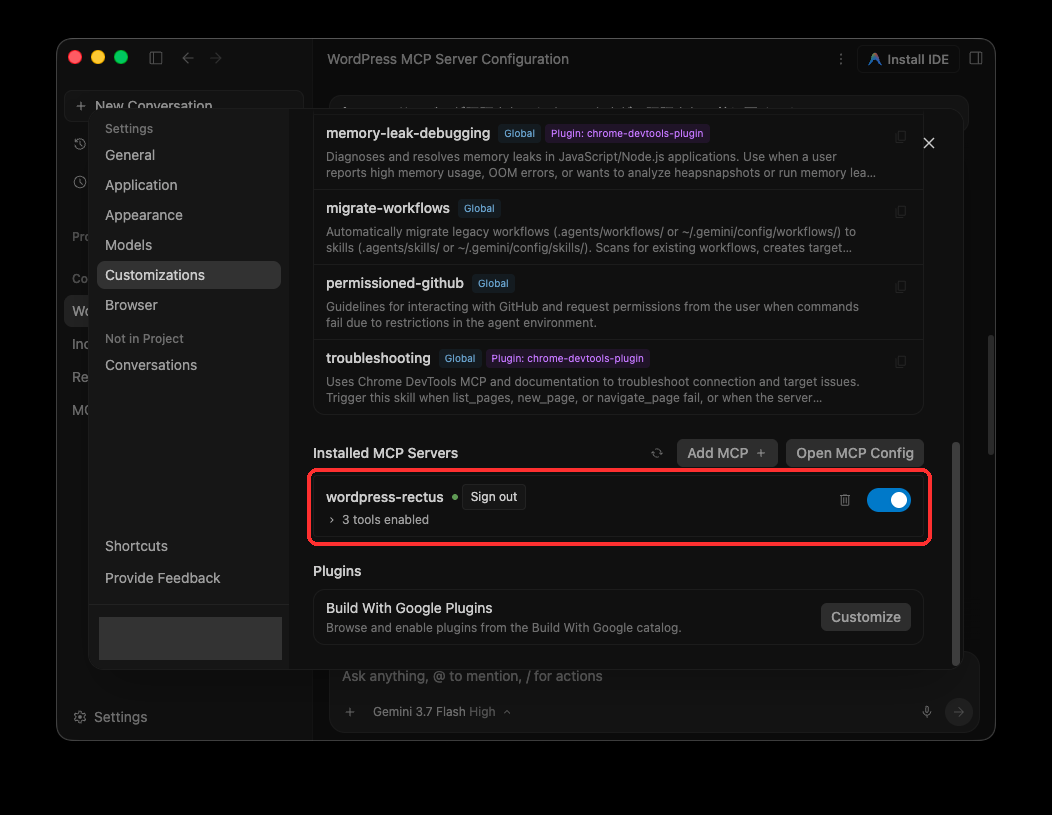Click the wordpress-rectus server name
This screenshot has width=1052, height=815.
tap(384, 497)
